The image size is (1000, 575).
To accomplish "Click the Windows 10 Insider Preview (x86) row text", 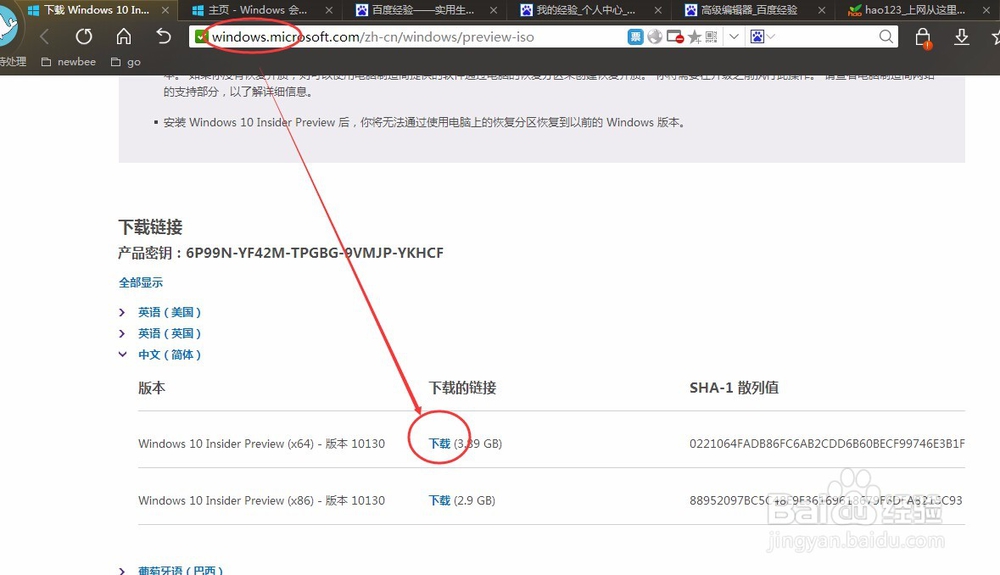I will (x=261, y=500).
